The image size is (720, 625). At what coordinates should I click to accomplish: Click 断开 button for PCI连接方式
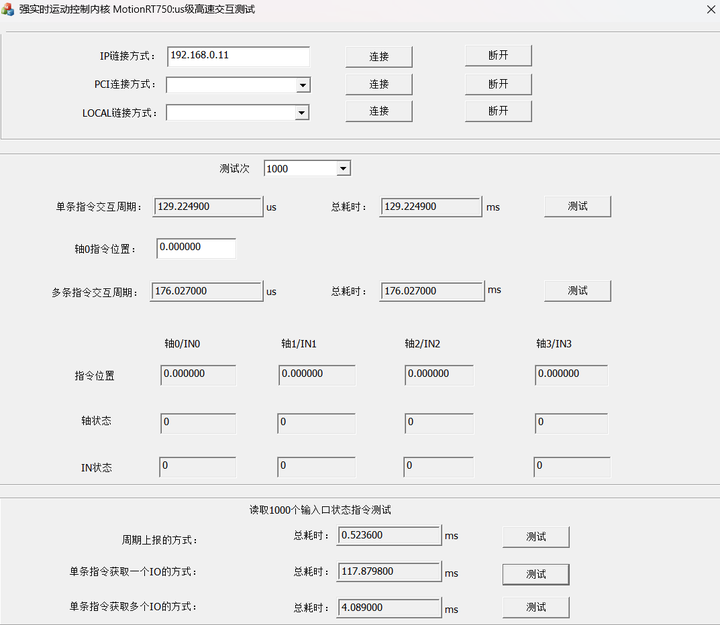click(x=498, y=84)
